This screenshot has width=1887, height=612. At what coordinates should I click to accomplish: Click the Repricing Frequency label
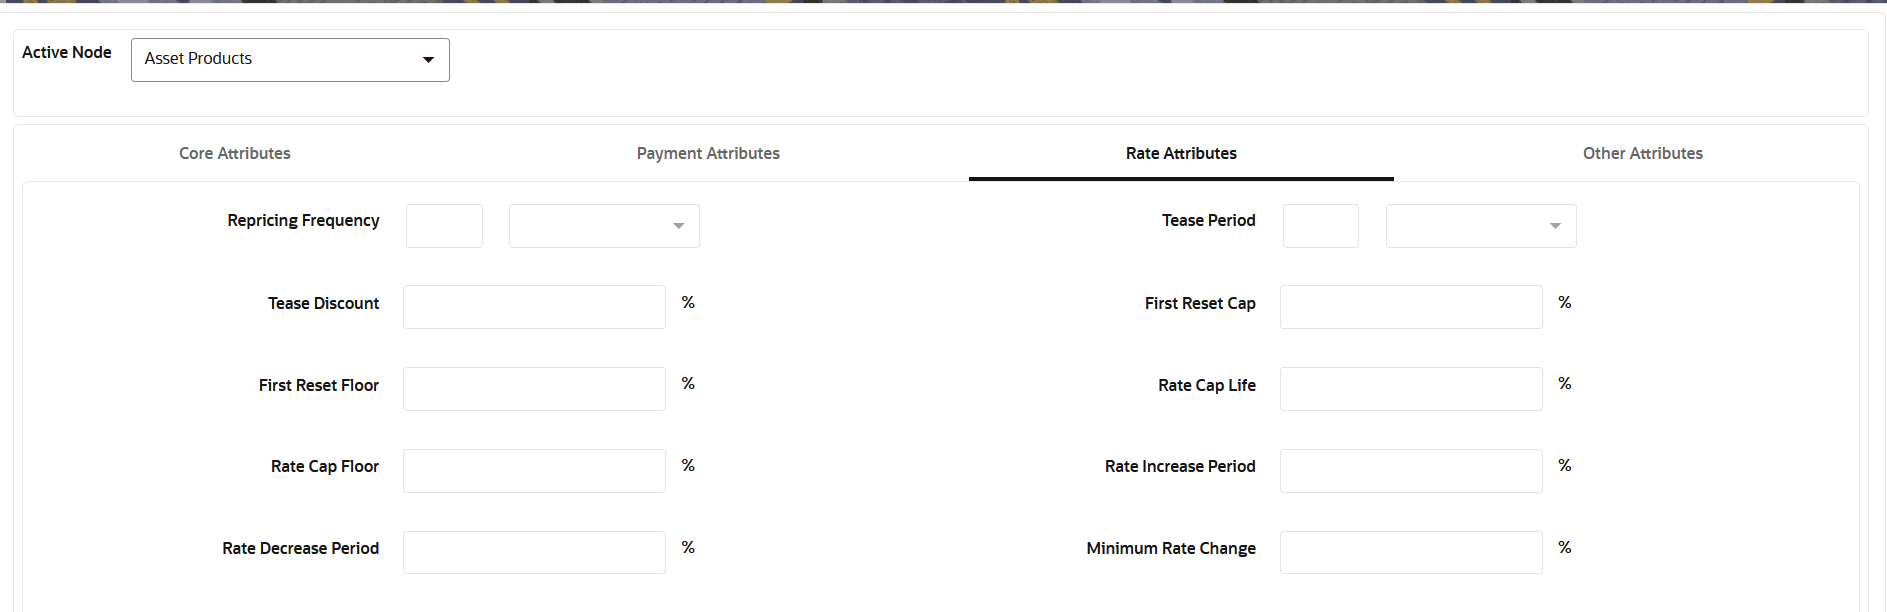point(303,221)
